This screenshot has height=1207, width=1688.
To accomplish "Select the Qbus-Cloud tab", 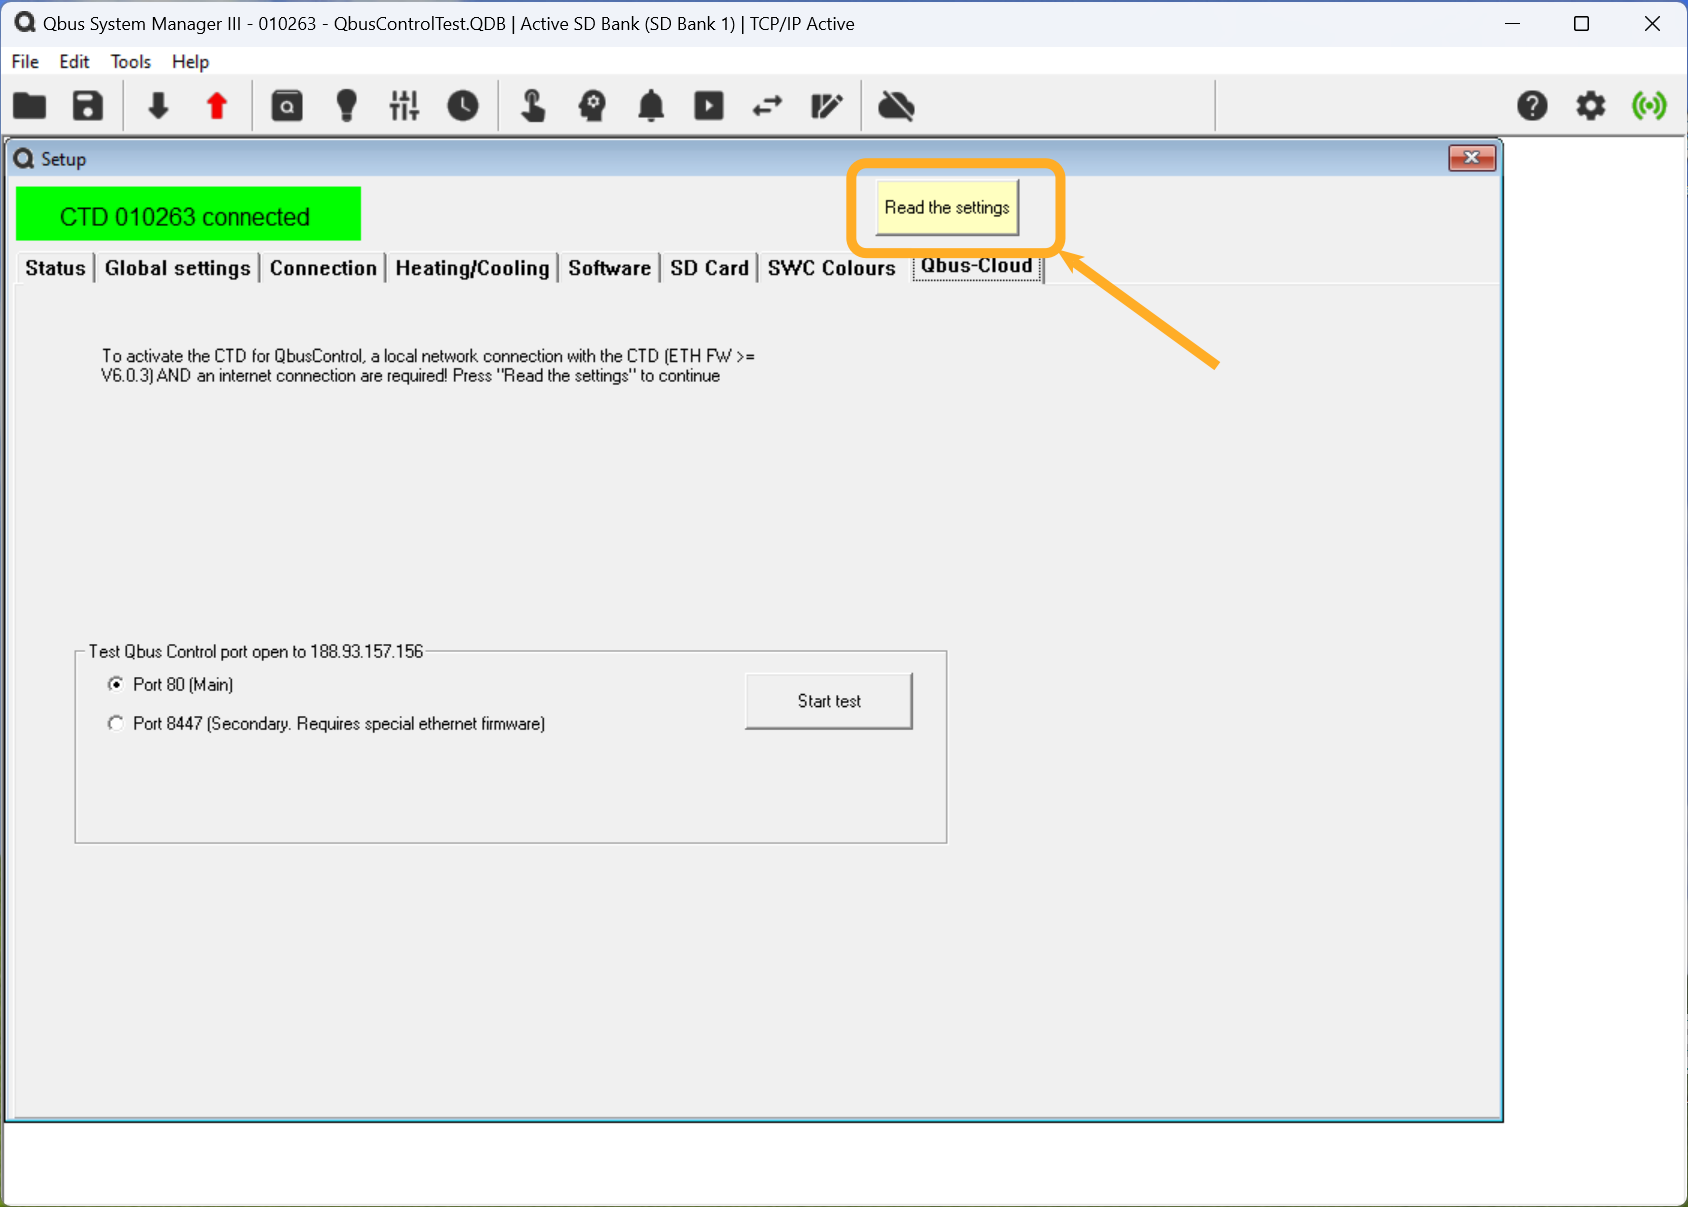I will 977,266.
